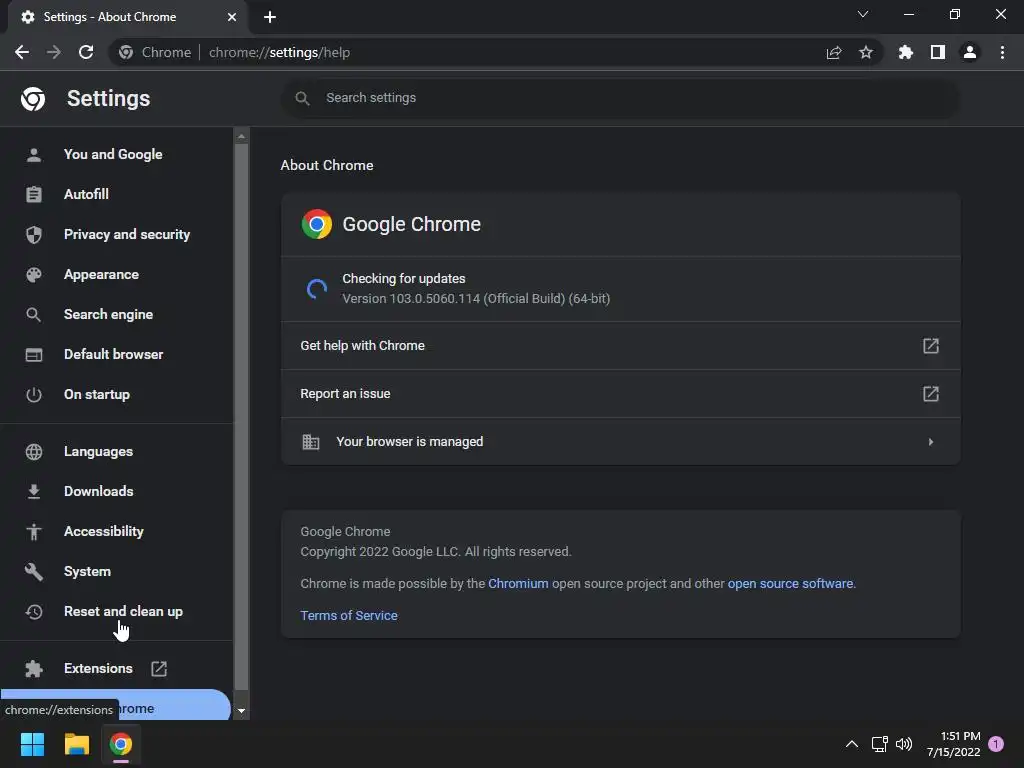
Task: Open Default browser section
Action: (x=114, y=354)
